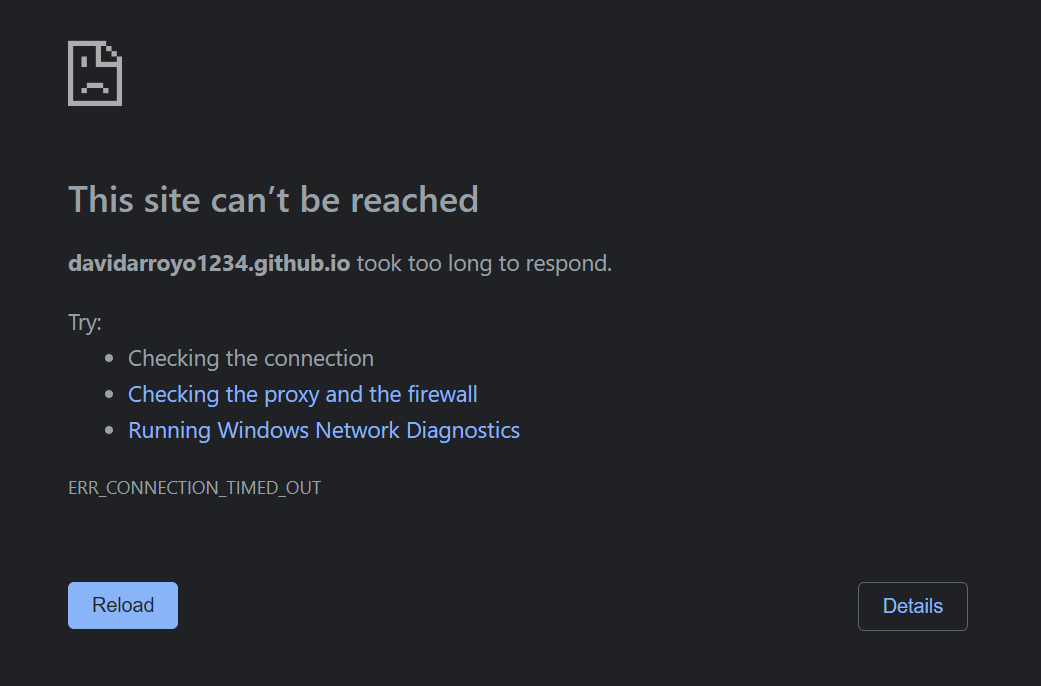Click the davidarroyo1234.github.io hostname text
The width and height of the screenshot is (1041, 686).
[x=208, y=263]
